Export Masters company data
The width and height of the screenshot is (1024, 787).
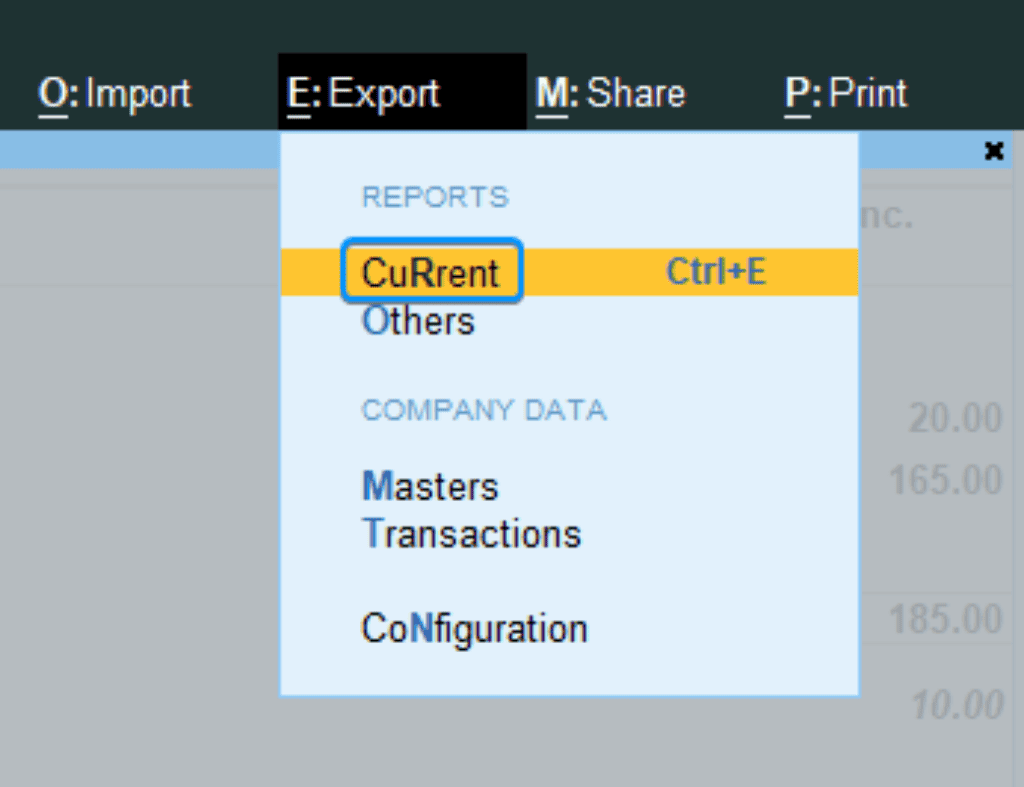tap(430, 486)
